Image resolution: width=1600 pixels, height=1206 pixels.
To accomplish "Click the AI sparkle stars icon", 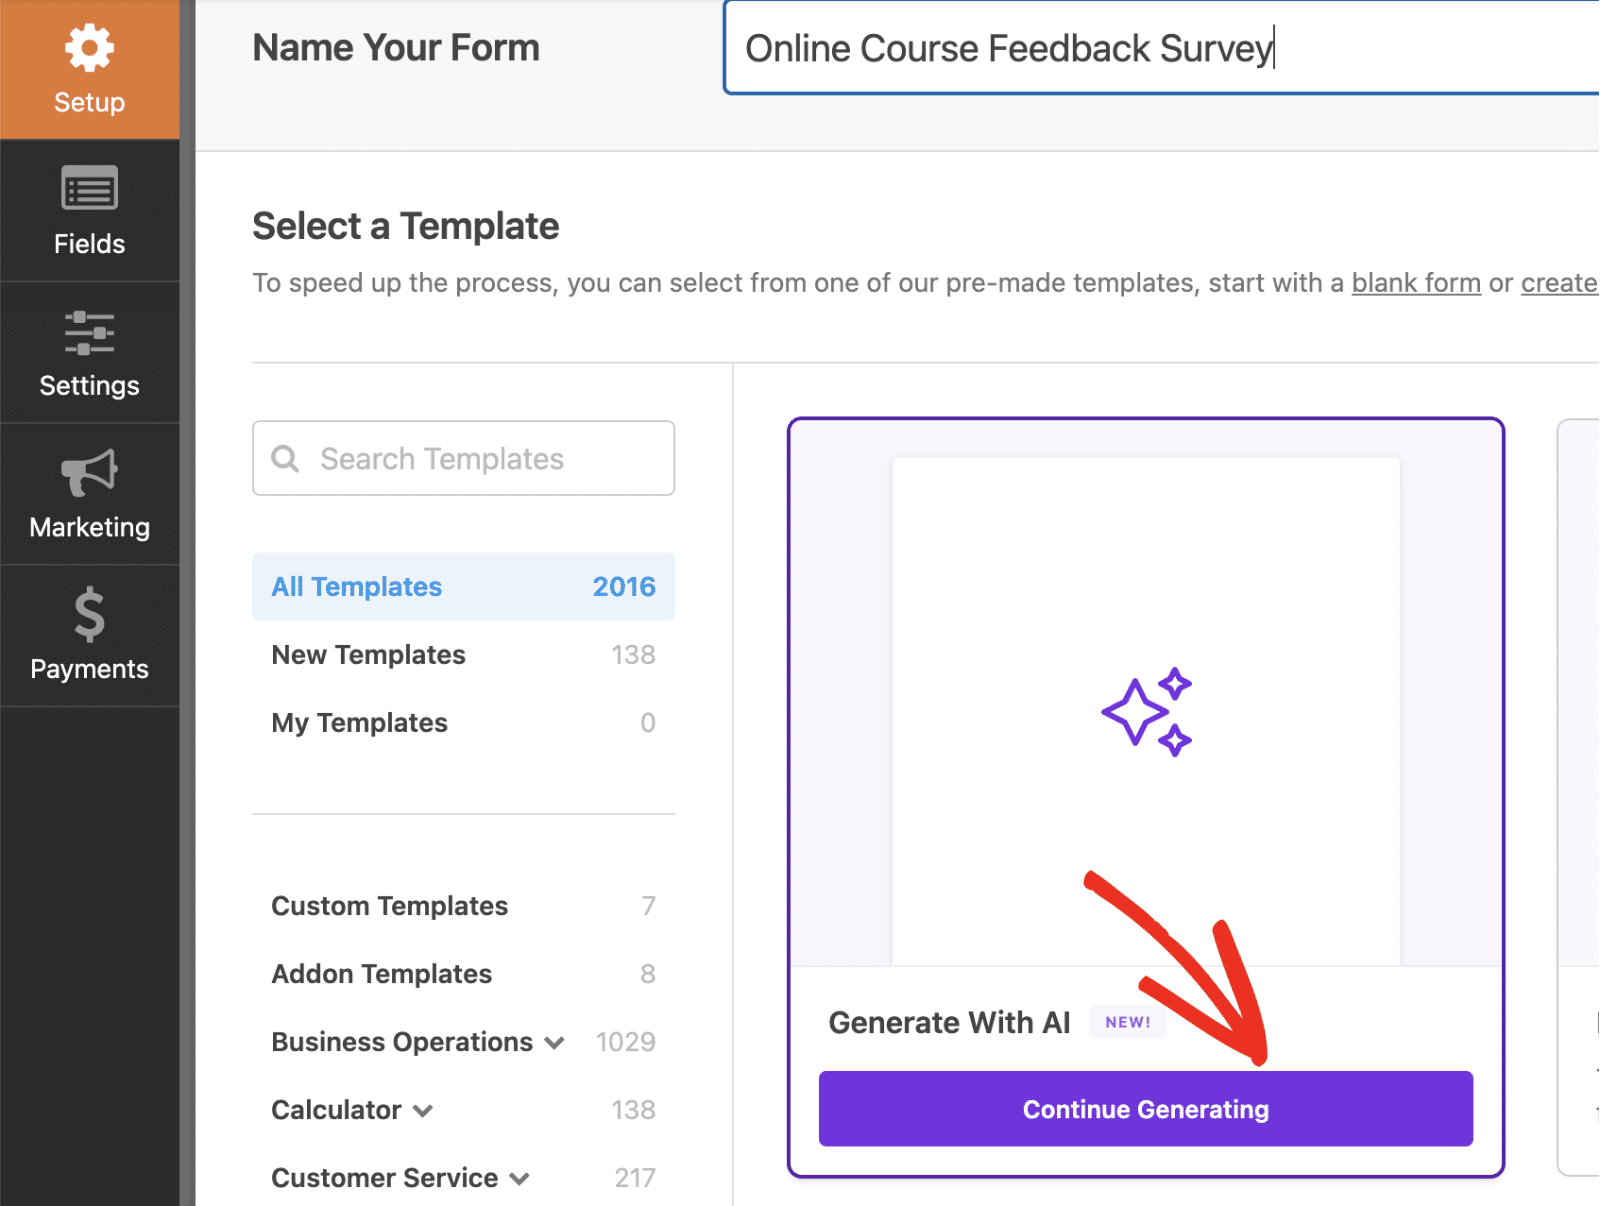I will [x=1146, y=711].
